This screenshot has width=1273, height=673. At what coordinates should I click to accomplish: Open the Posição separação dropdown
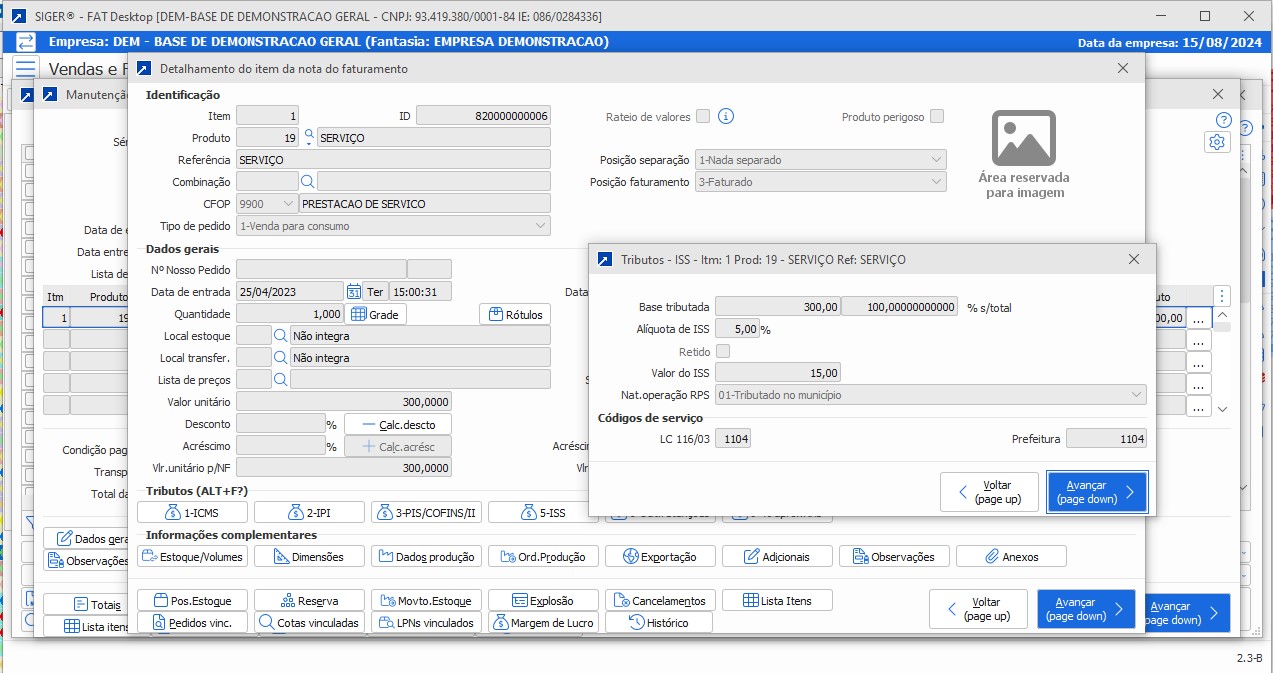point(936,160)
